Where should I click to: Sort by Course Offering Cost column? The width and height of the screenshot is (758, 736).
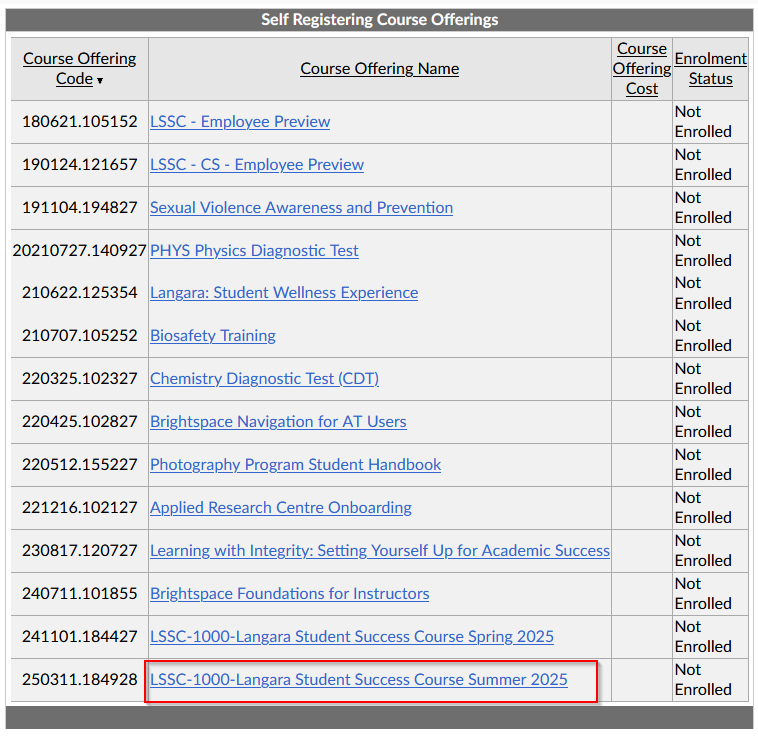point(642,69)
